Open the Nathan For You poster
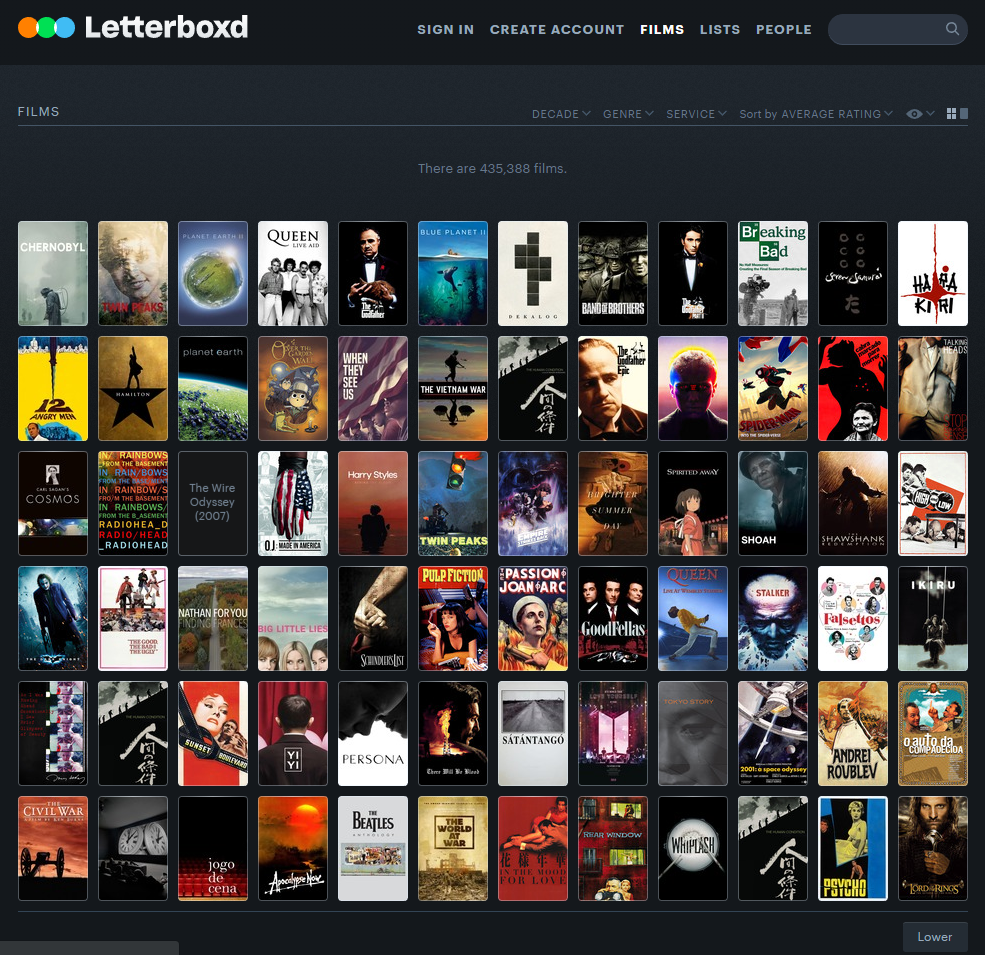Image resolution: width=985 pixels, height=955 pixels. (x=213, y=618)
